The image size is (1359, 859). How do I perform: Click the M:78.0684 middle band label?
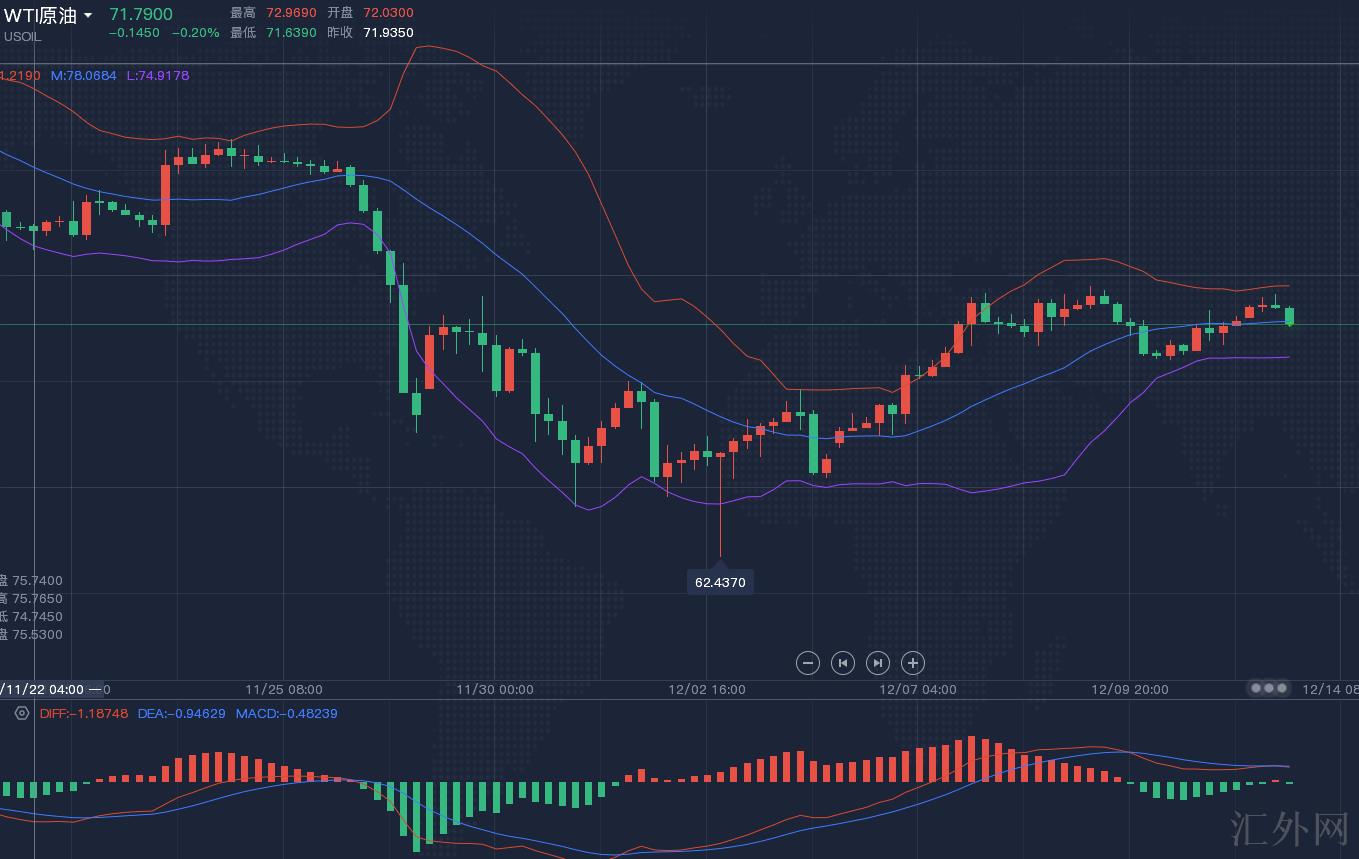(83, 75)
